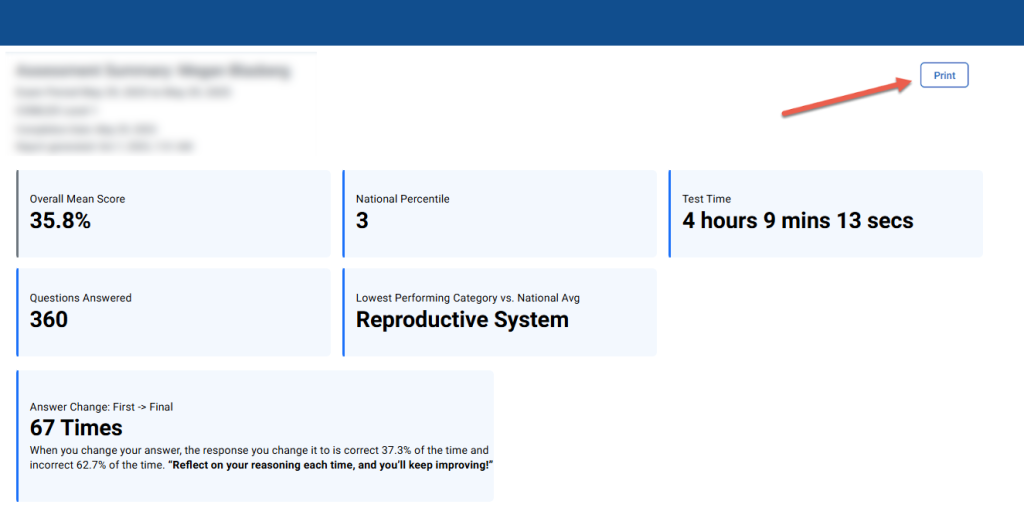The image size is (1024, 508).
Task: Click the blue header bar at top
Action: tap(512, 22)
